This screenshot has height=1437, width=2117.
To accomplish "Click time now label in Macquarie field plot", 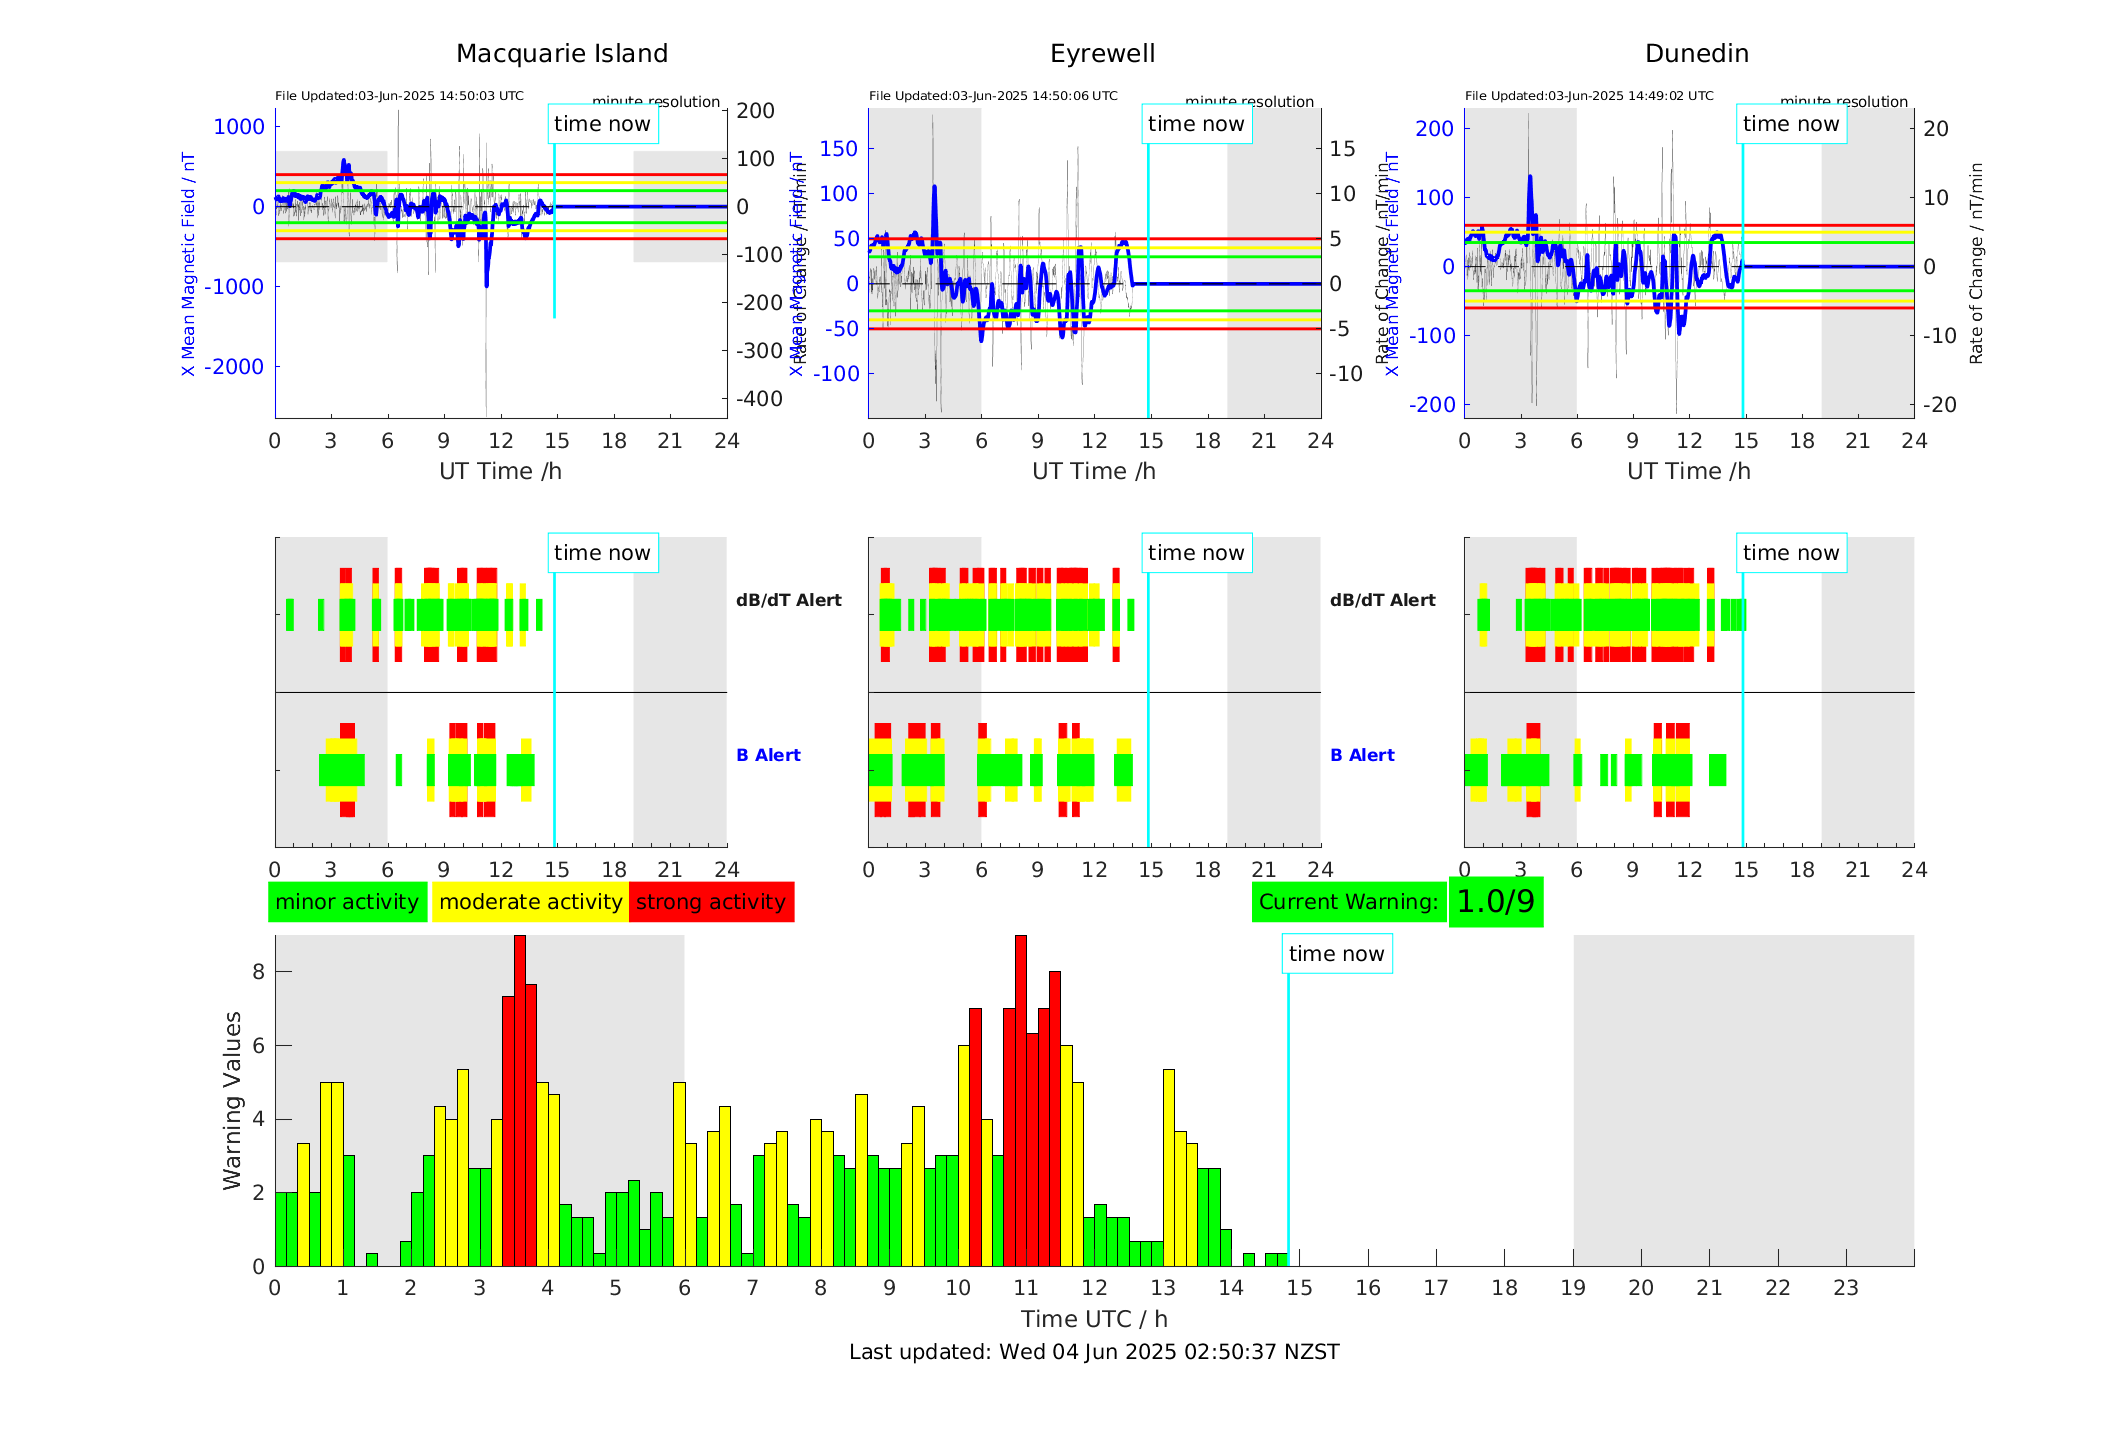I will pos(602,124).
